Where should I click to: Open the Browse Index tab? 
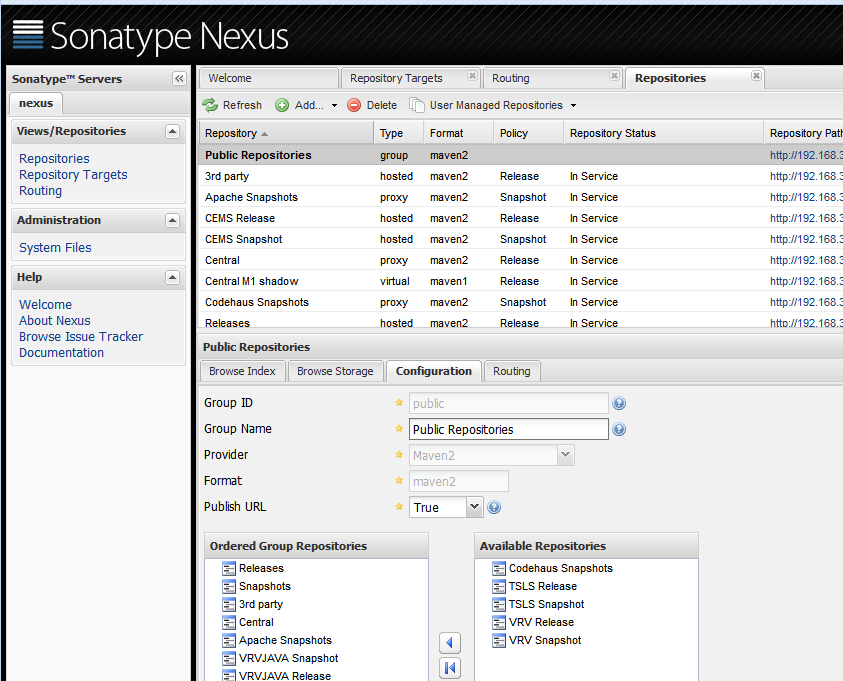click(x=242, y=371)
